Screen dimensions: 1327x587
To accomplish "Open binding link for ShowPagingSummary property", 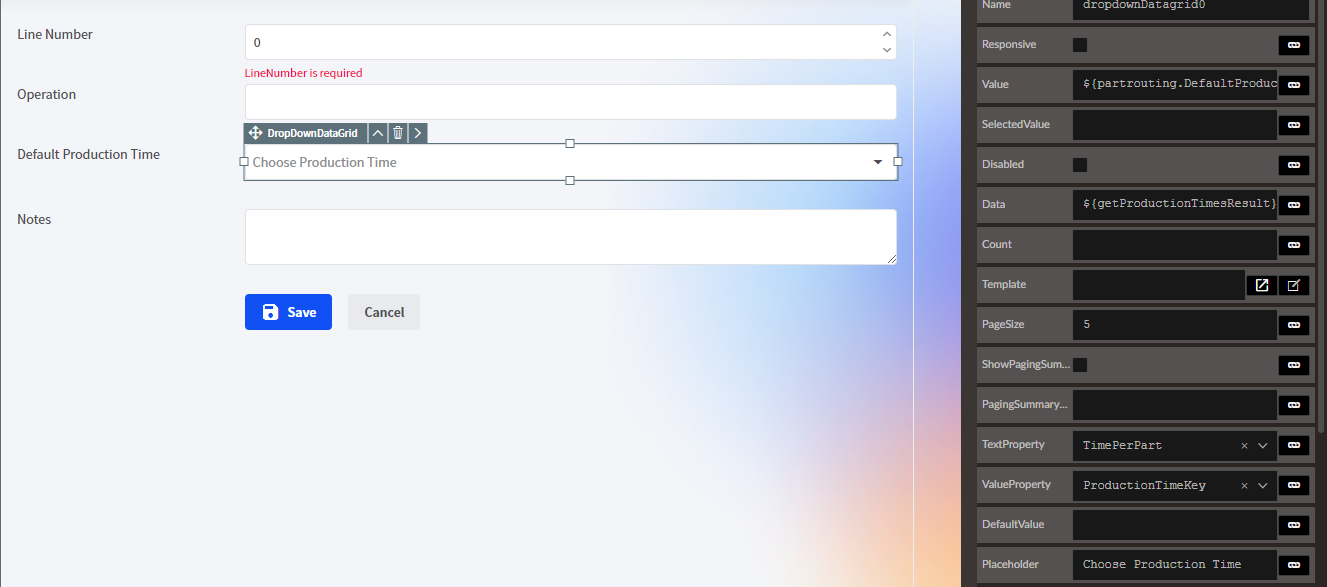I will 1293,365.
